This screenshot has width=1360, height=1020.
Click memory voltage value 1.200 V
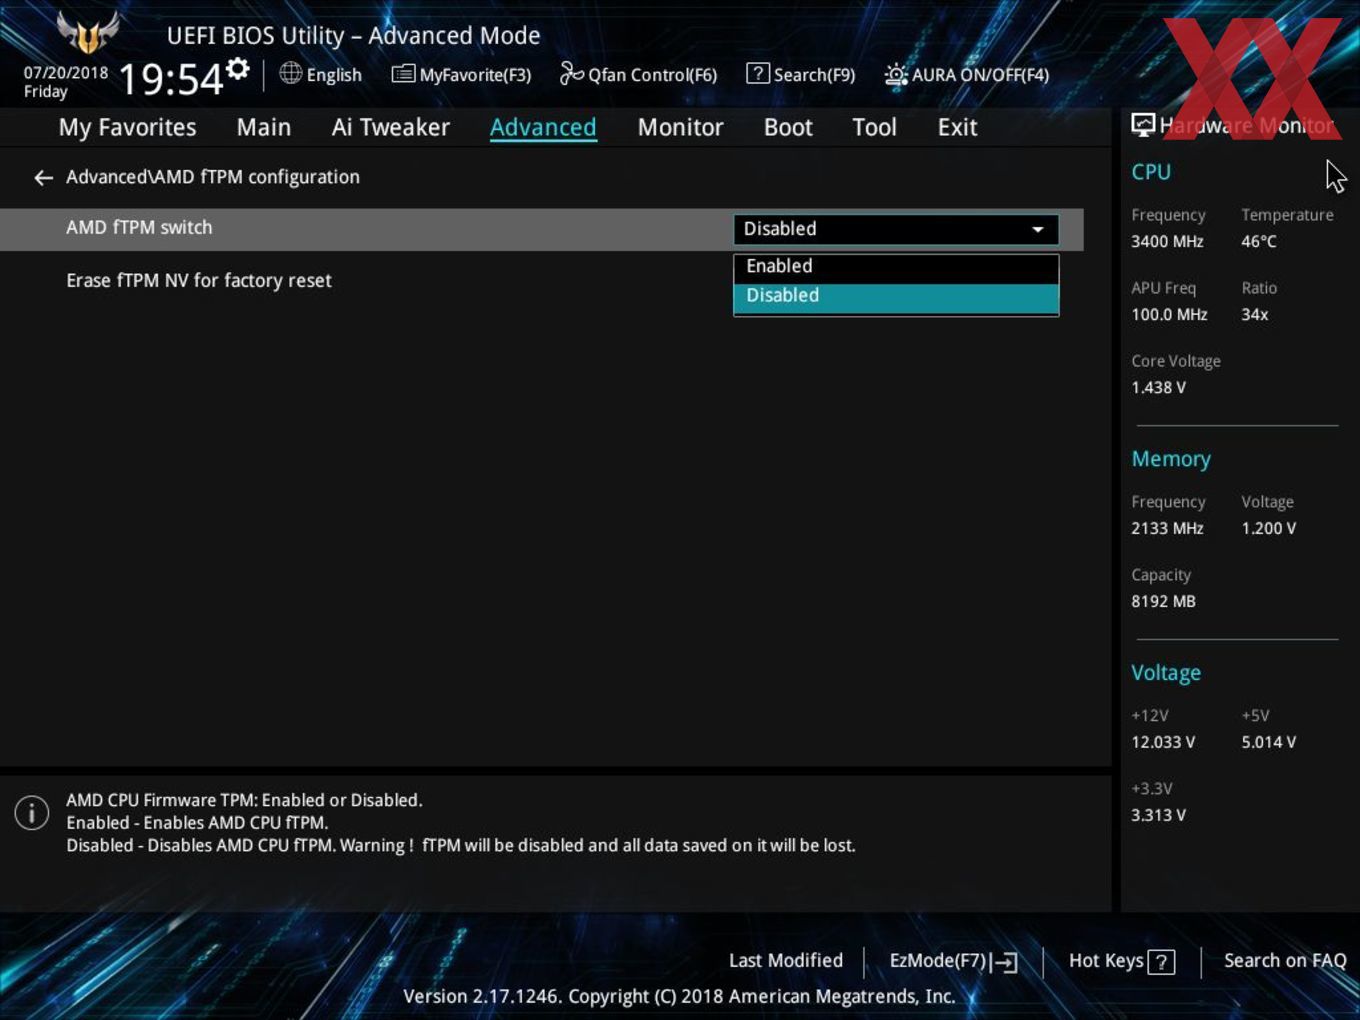[1269, 529]
